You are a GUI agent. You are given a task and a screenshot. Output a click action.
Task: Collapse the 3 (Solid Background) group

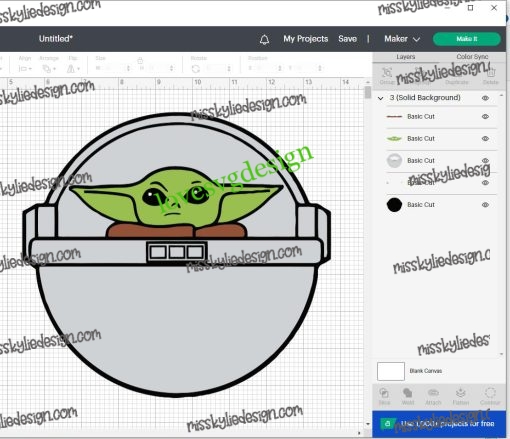tap(380, 98)
